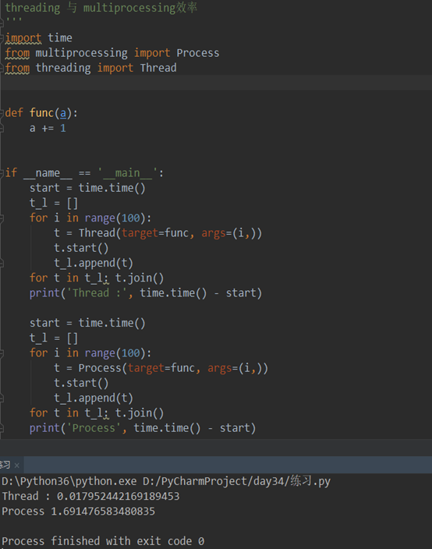Image resolution: width=432 pixels, height=549 pixels.
Task: Click the Thread timing output line
Action: (91, 496)
